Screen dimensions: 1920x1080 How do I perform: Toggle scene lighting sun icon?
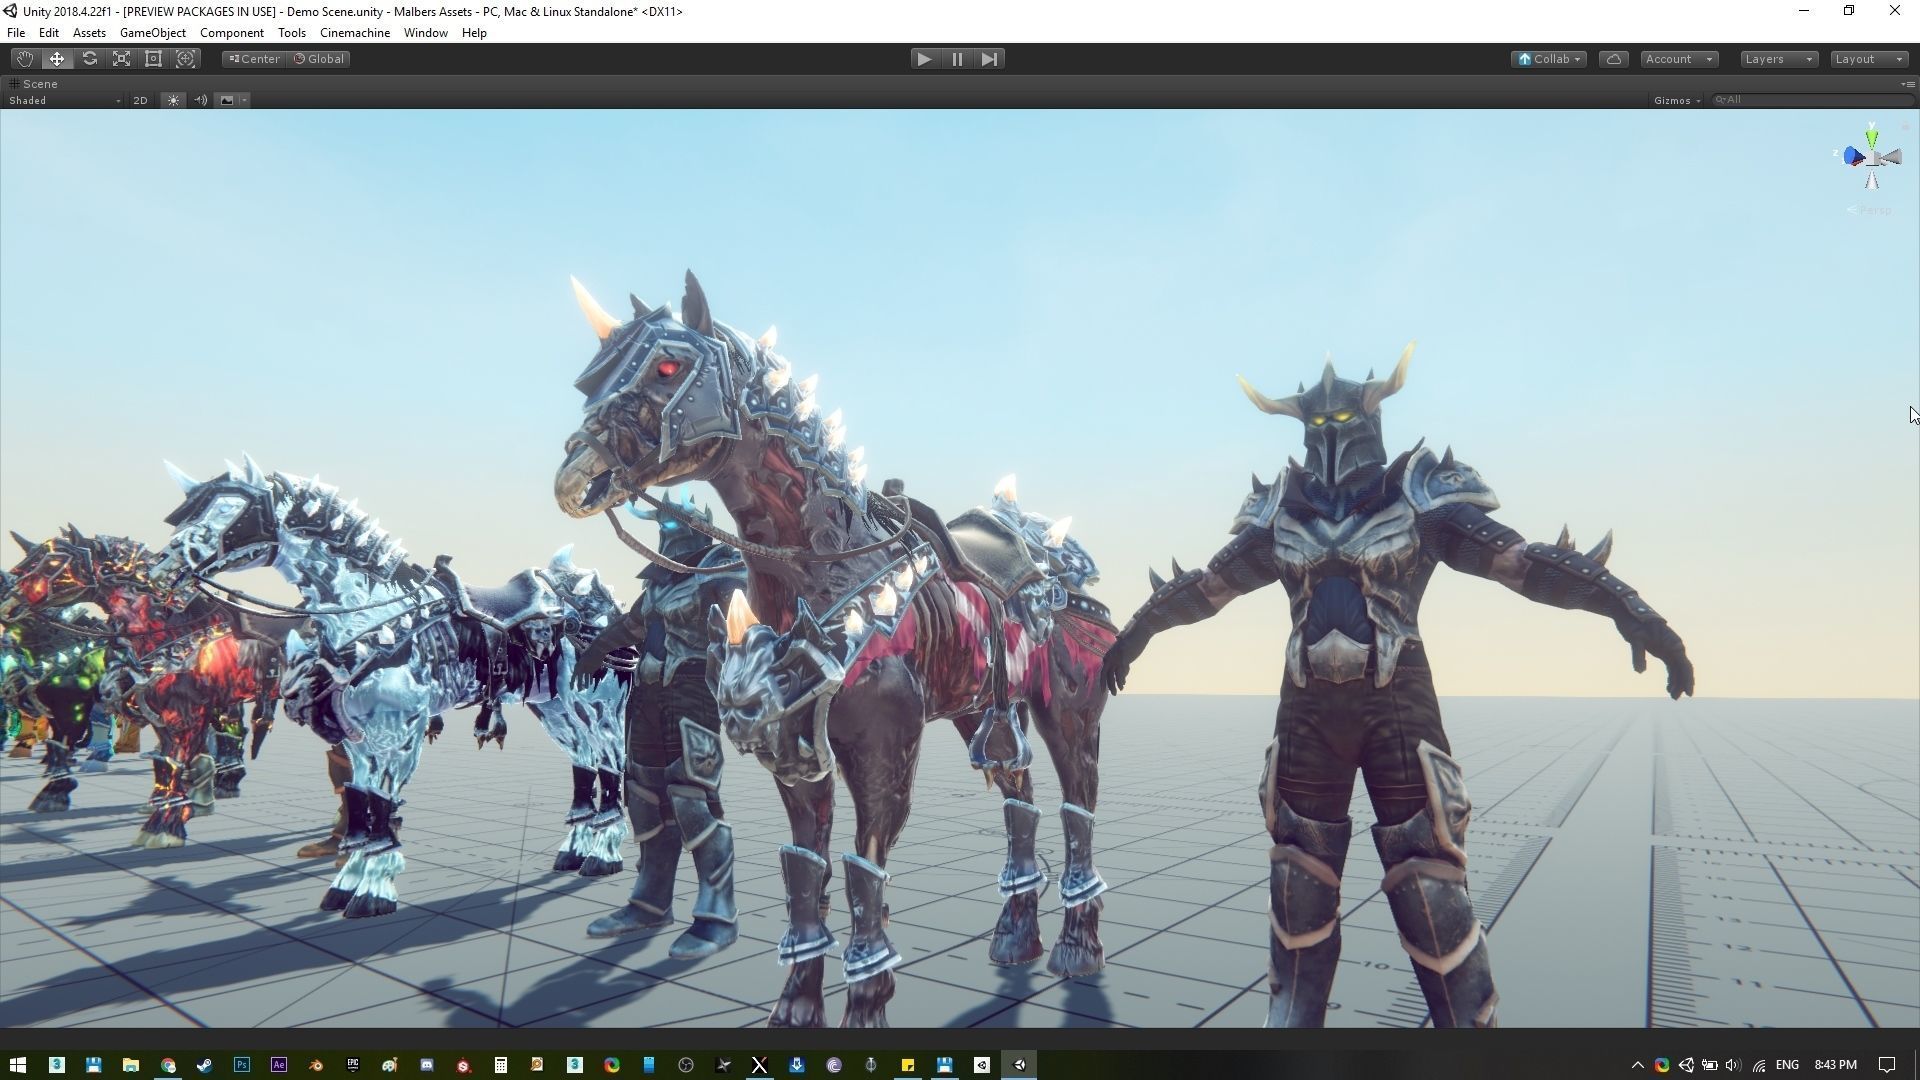pos(173,100)
